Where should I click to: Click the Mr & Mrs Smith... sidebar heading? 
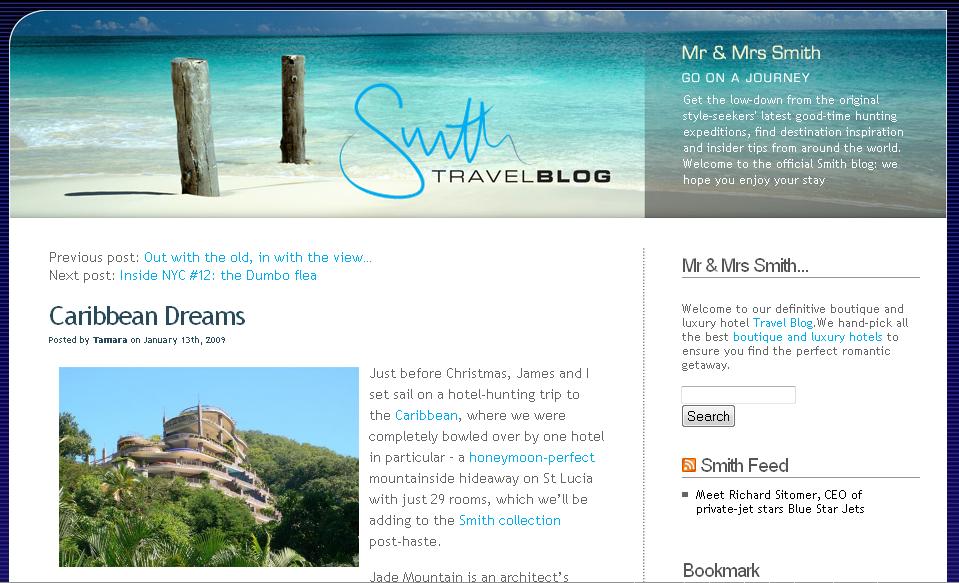(x=745, y=266)
